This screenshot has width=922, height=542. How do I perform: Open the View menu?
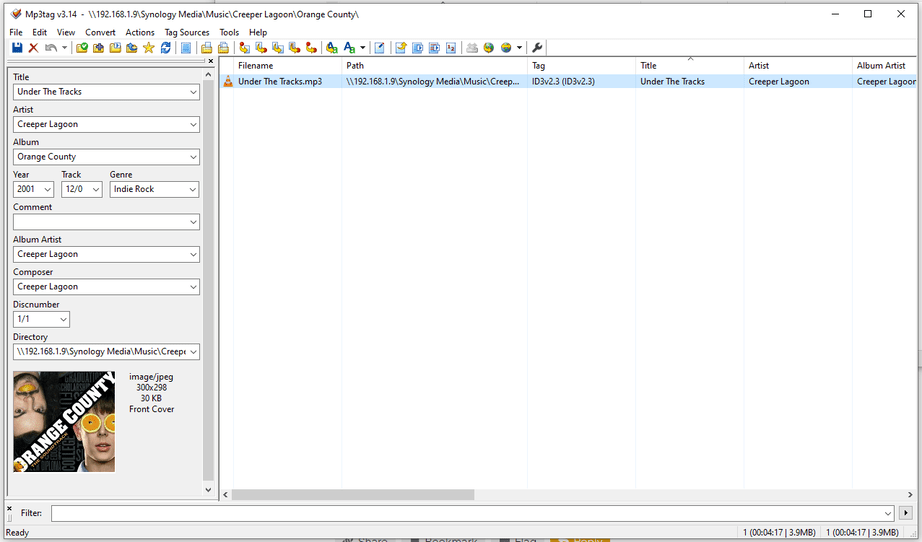pos(66,32)
